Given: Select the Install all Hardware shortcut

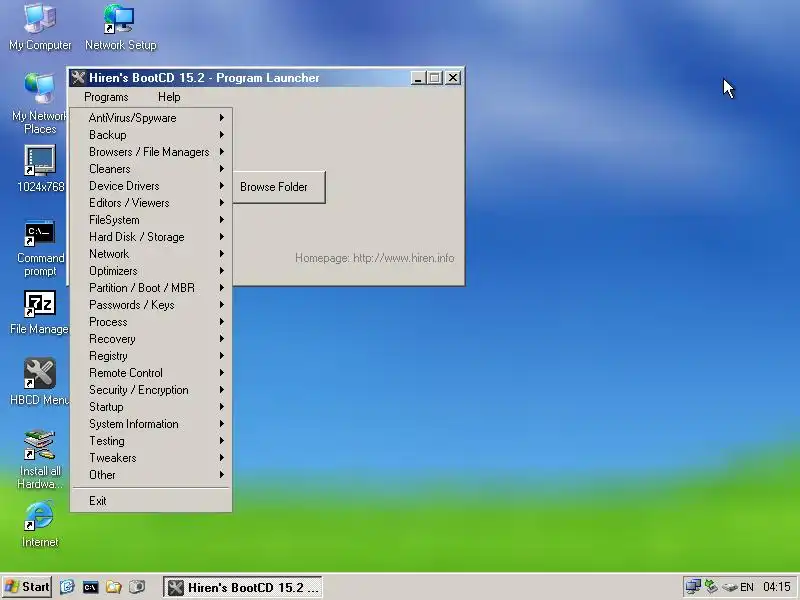Looking at the screenshot, I should (x=40, y=459).
